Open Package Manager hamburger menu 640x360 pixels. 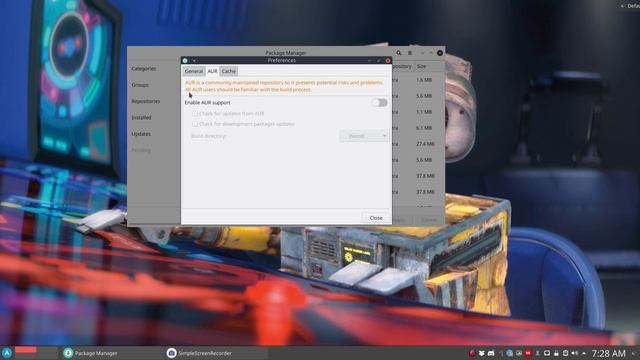[410, 53]
